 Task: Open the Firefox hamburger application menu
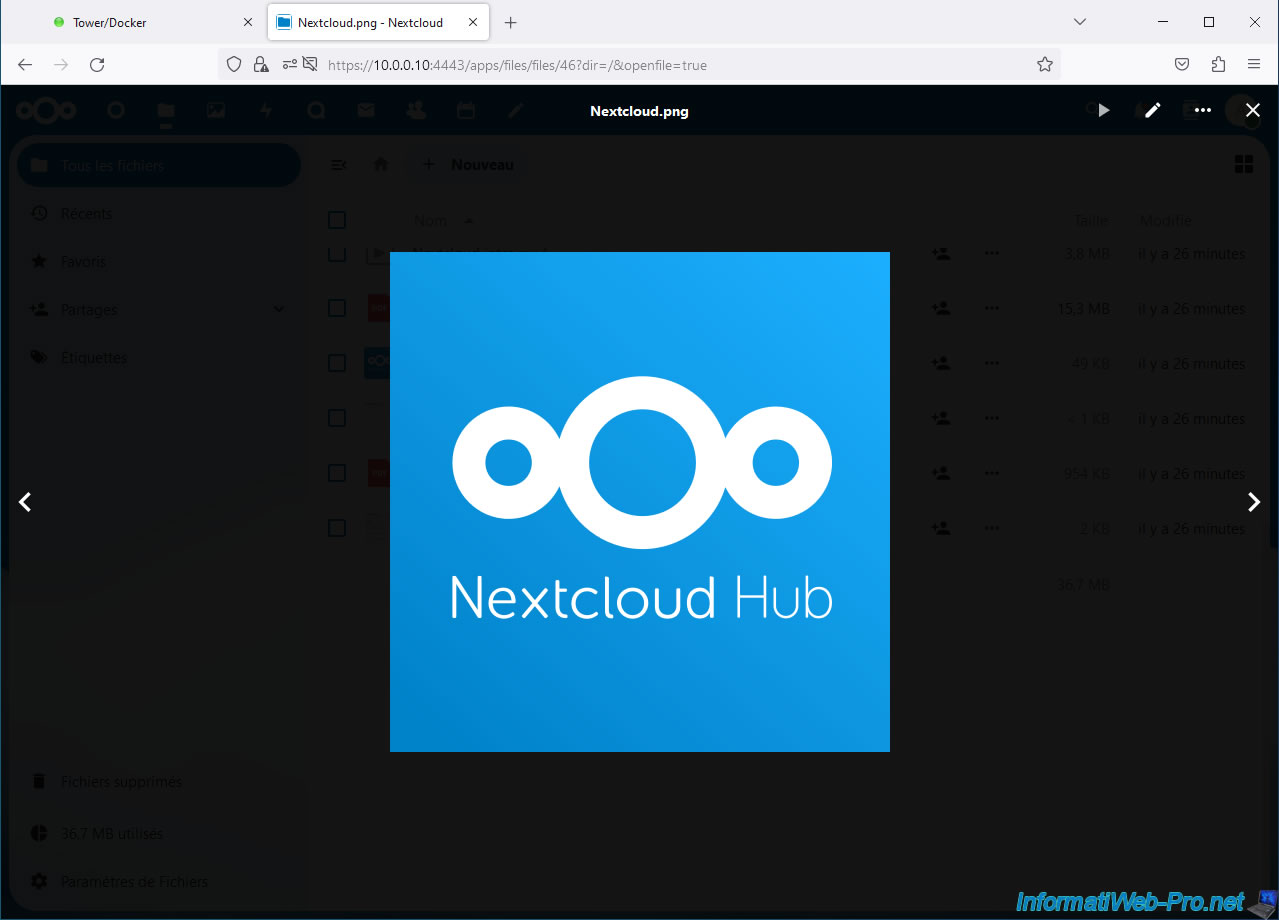[x=1254, y=65]
